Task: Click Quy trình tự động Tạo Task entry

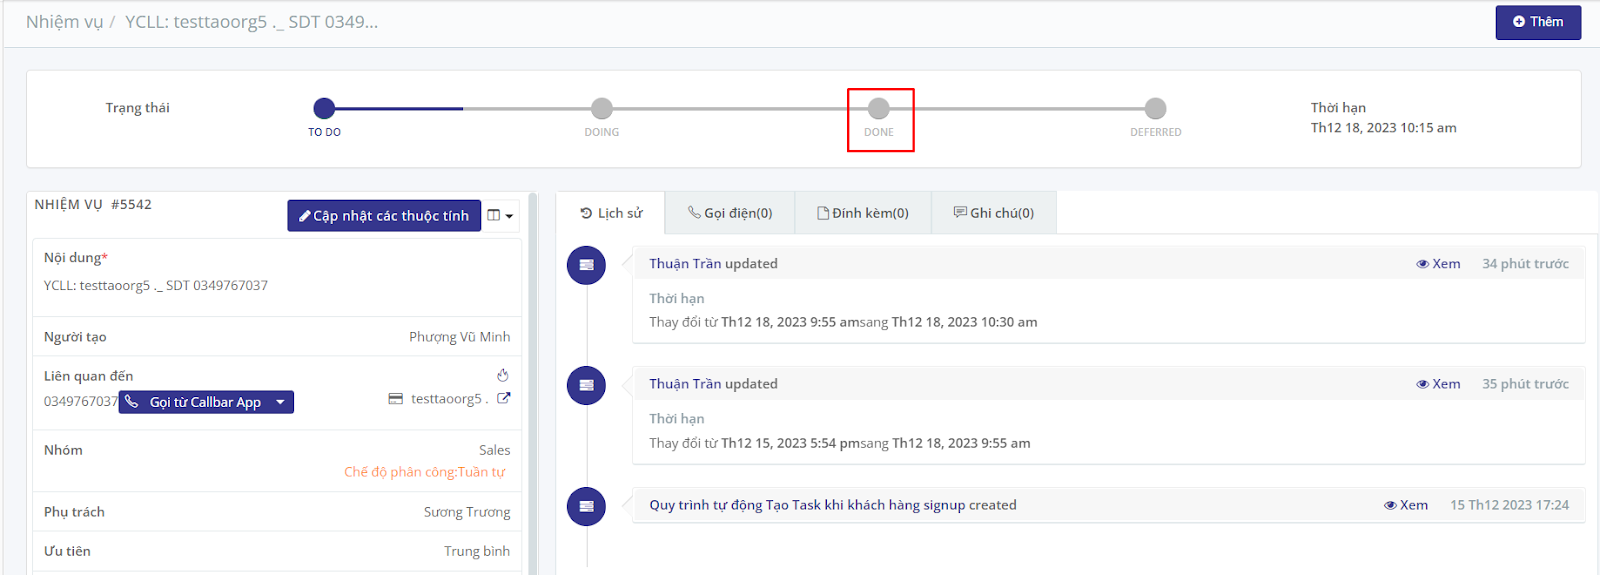Action: click(832, 505)
